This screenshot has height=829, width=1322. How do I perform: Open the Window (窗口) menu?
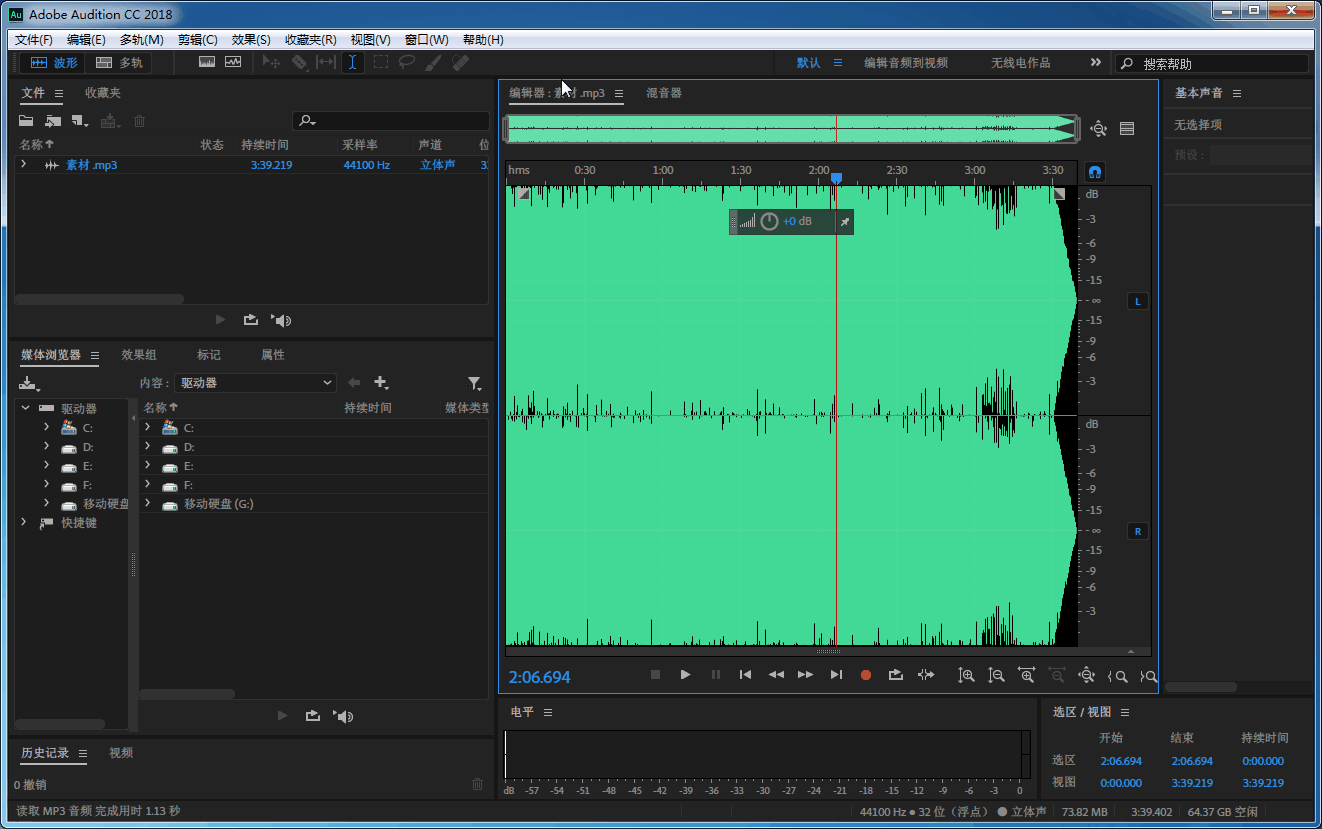coord(427,40)
